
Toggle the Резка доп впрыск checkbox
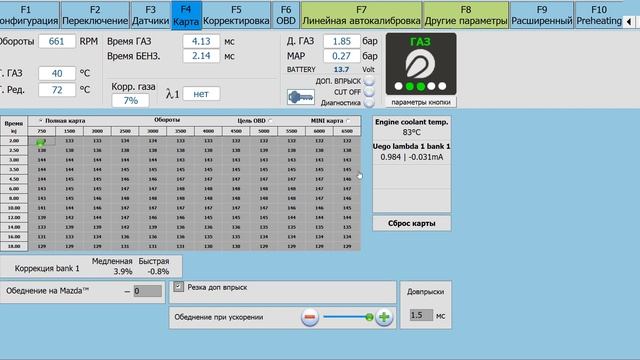(178, 287)
